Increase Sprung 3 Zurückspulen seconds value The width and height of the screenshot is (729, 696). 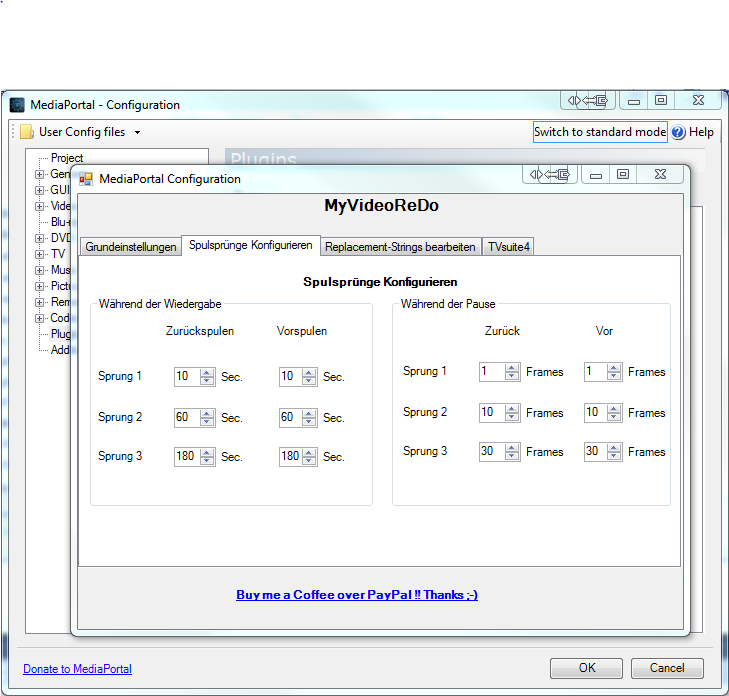click(x=207, y=452)
